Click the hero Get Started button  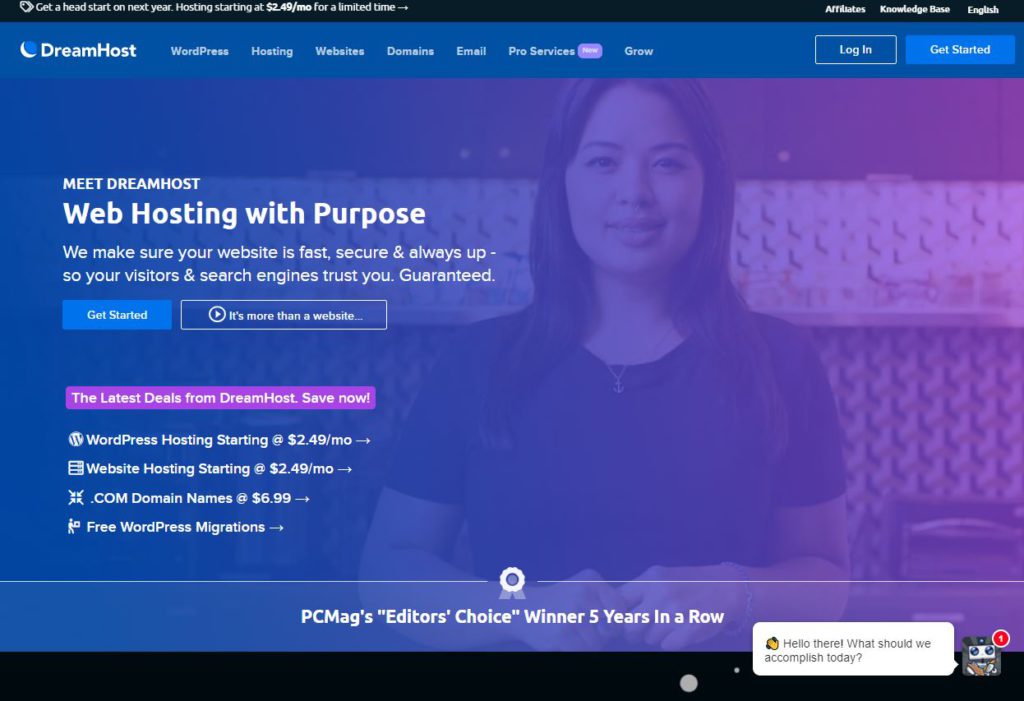tap(117, 315)
